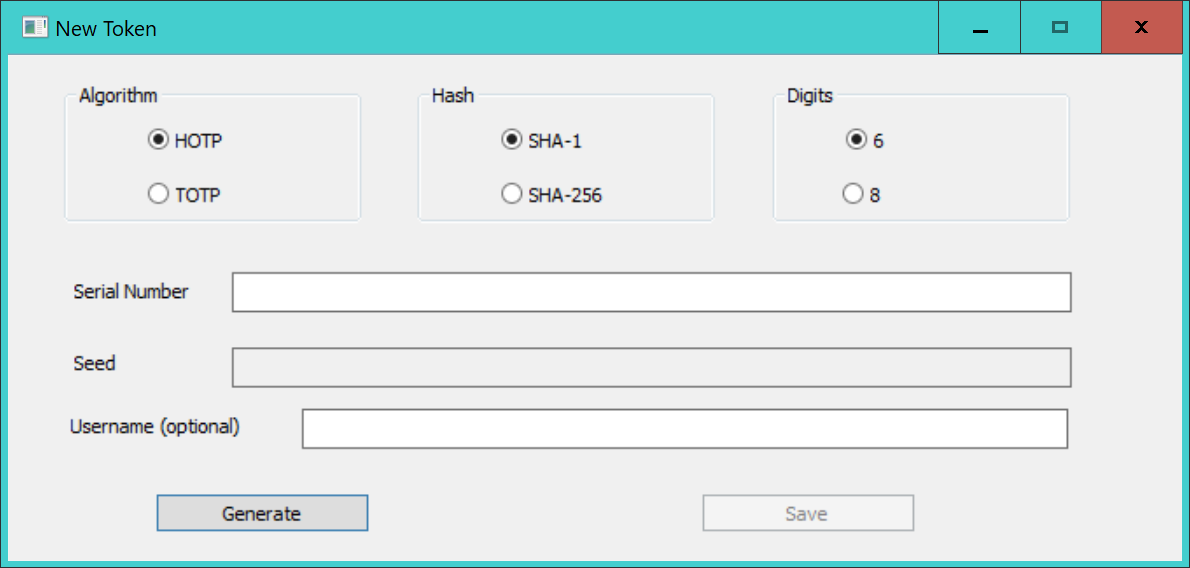The height and width of the screenshot is (568, 1190).
Task: Pick 6 digits for the token
Action: point(856,141)
